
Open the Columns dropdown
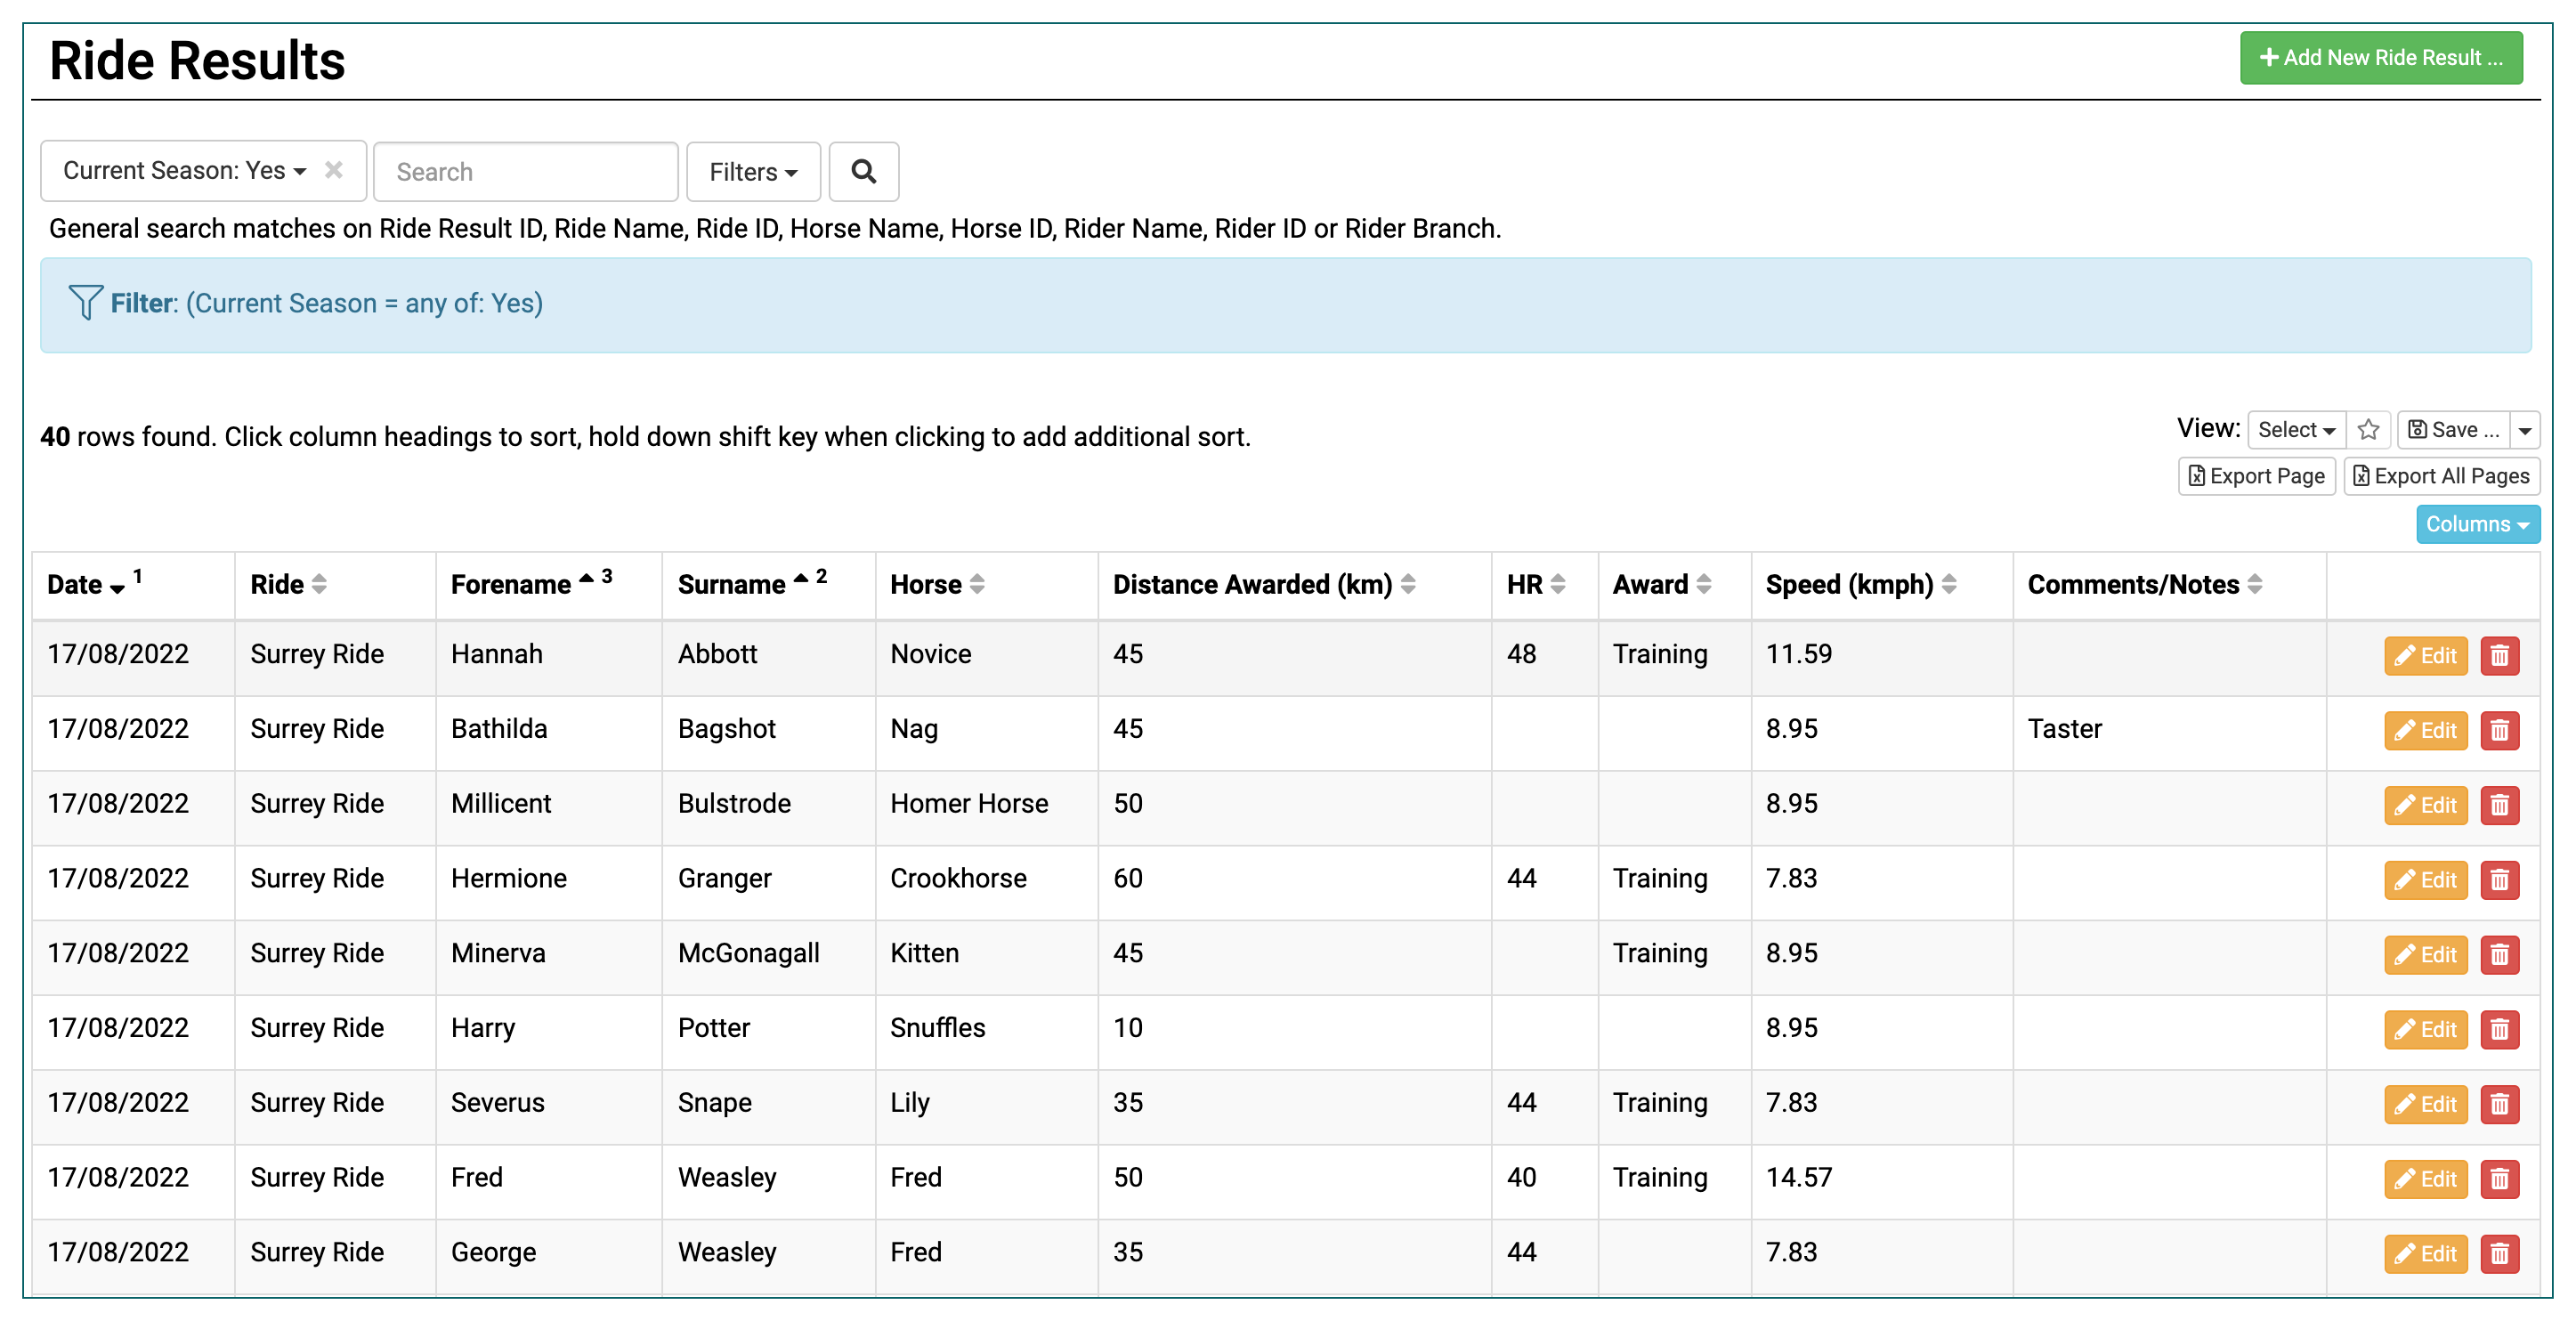click(x=2476, y=524)
